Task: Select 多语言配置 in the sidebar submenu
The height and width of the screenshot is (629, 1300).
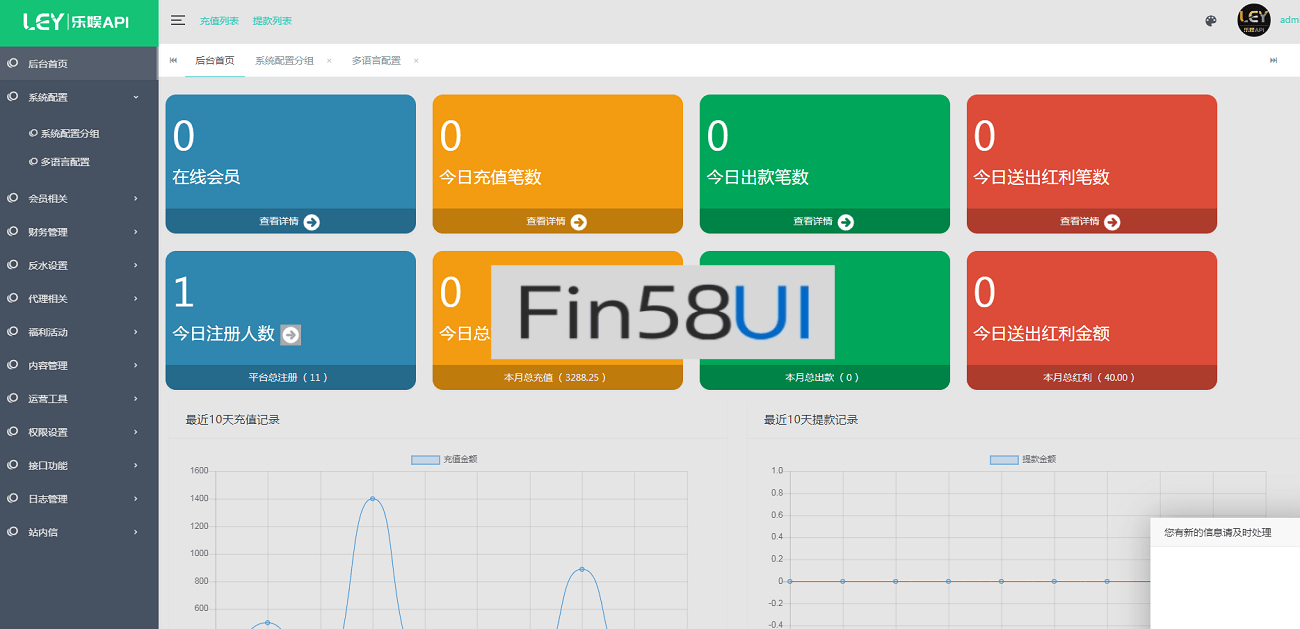Action: click(65, 162)
